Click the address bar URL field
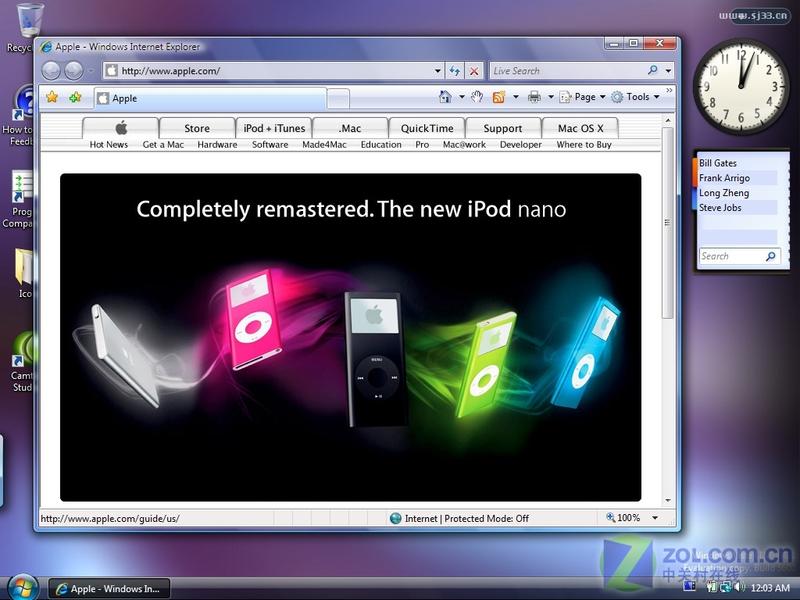The height and width of the screenshot is (600, 800). (x=268, y=71)
